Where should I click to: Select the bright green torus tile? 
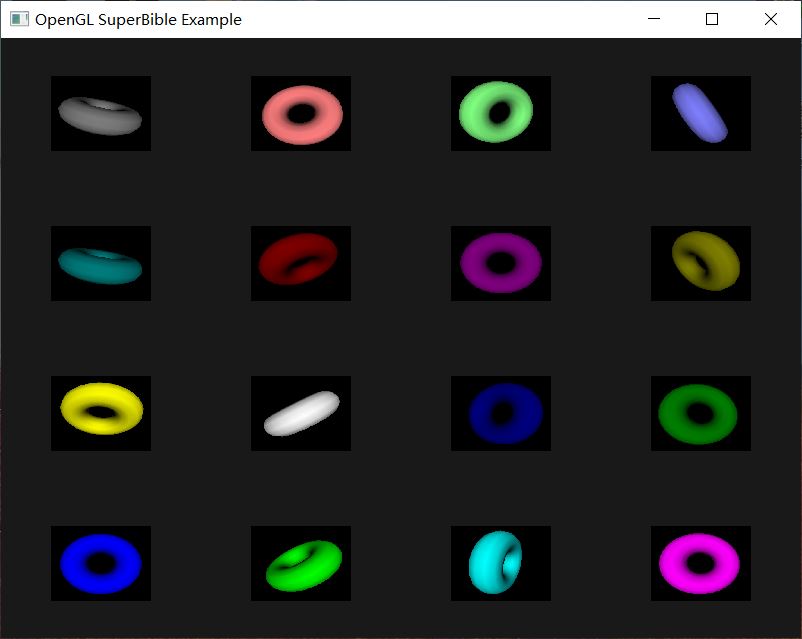coord(301,563)
